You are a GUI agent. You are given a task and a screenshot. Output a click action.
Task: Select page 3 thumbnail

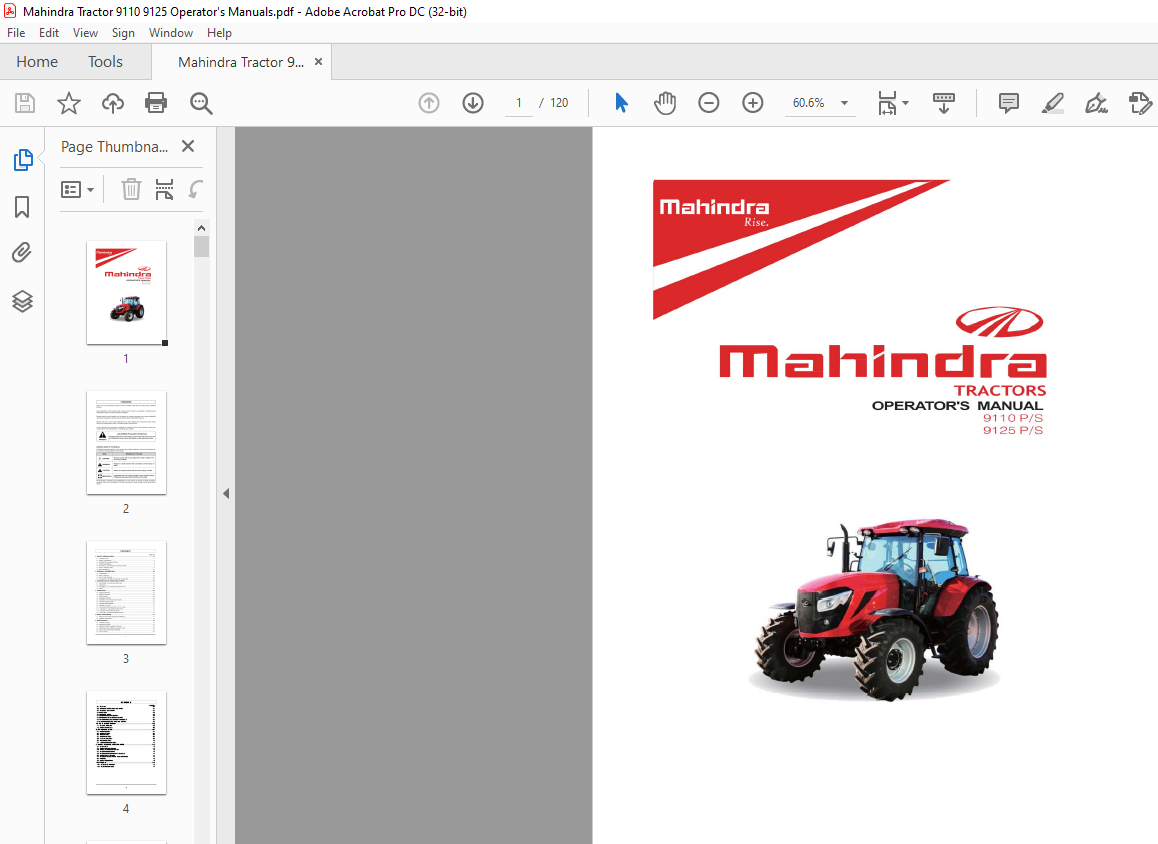click(x=126, y=592)
